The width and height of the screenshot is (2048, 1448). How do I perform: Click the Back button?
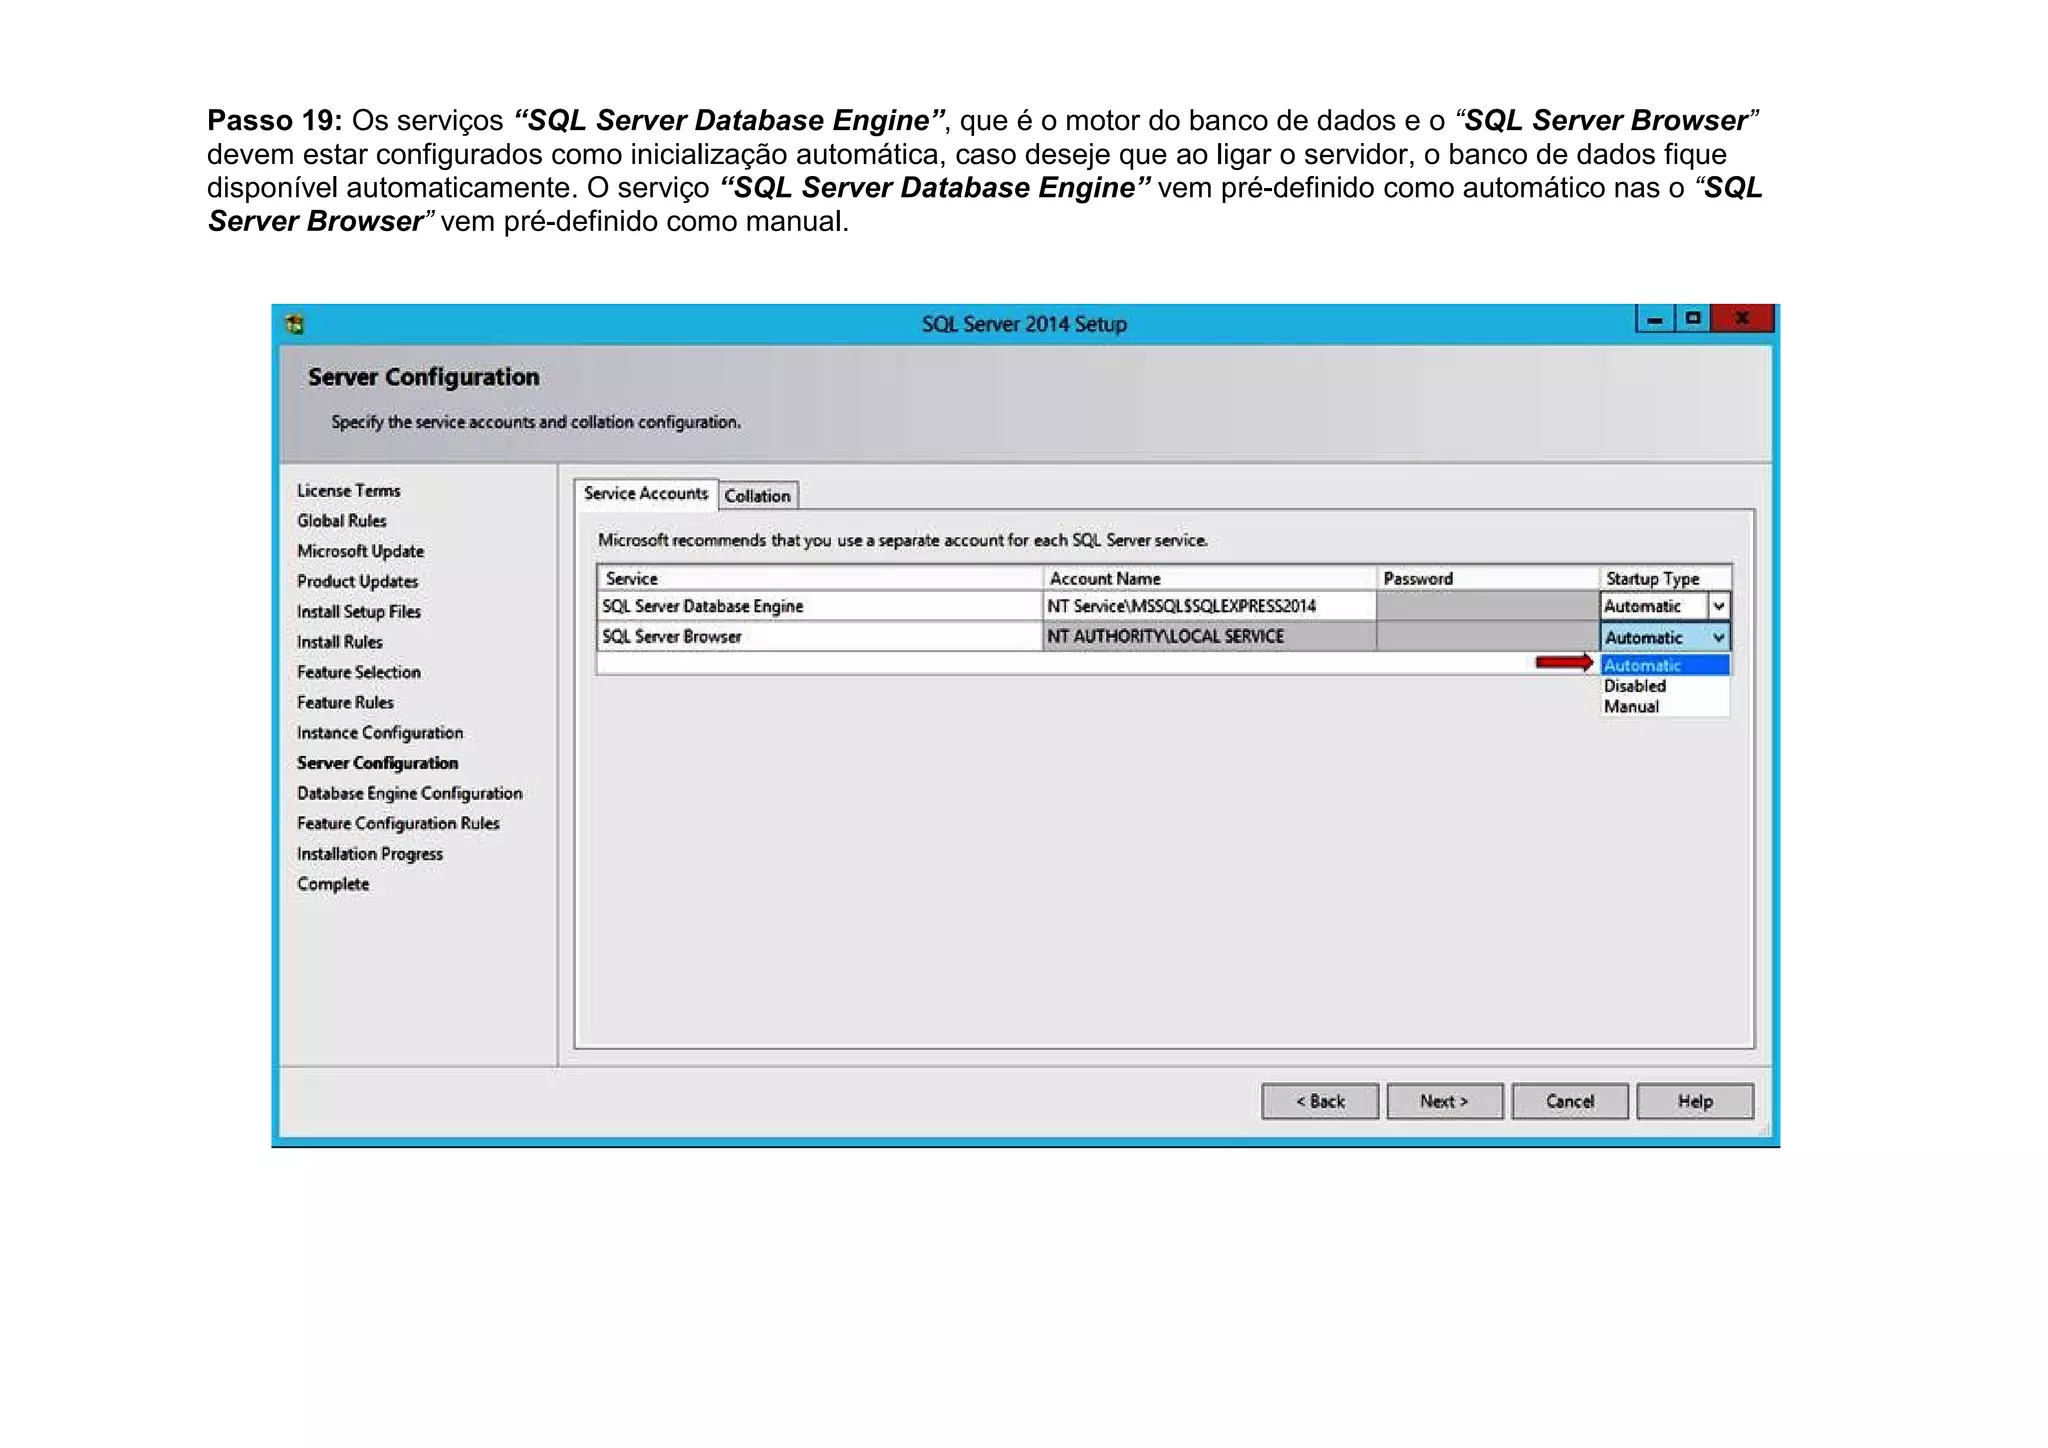[1320, 1101]
